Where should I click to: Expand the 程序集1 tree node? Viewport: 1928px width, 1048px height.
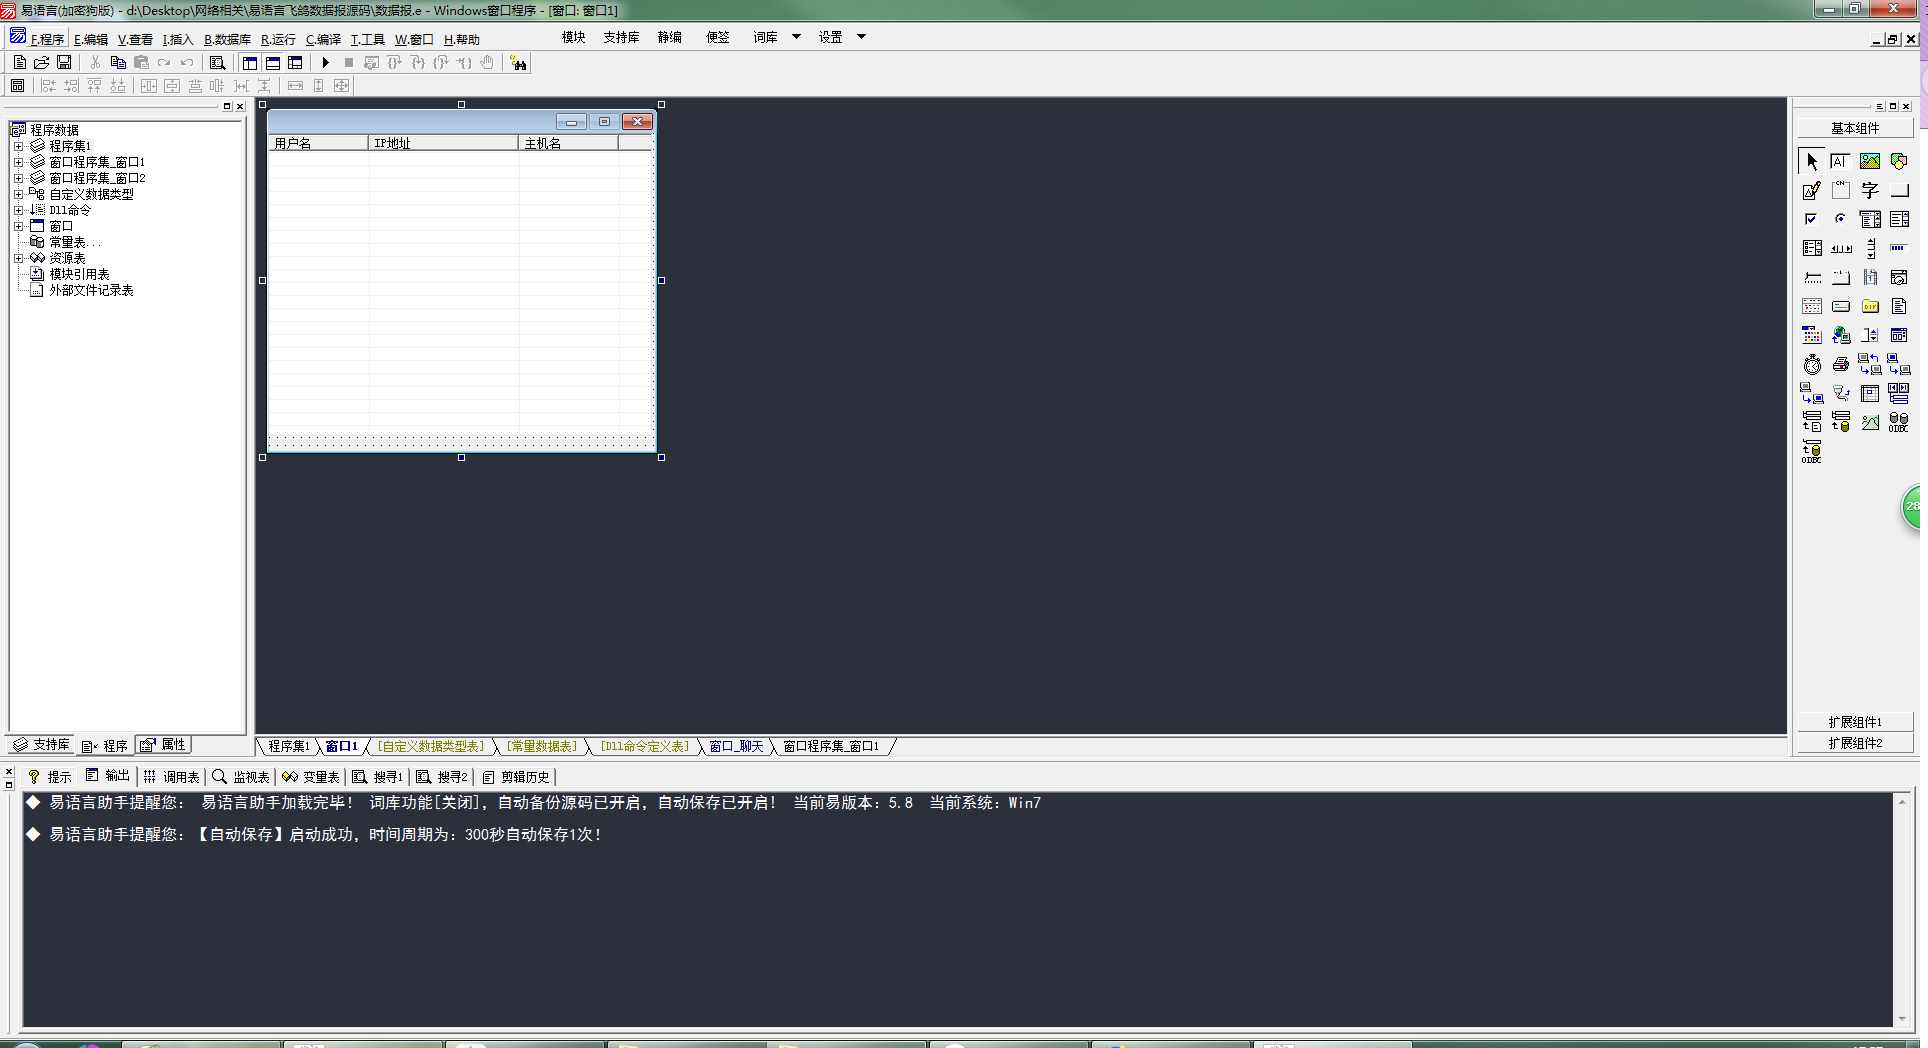(18, 146)
